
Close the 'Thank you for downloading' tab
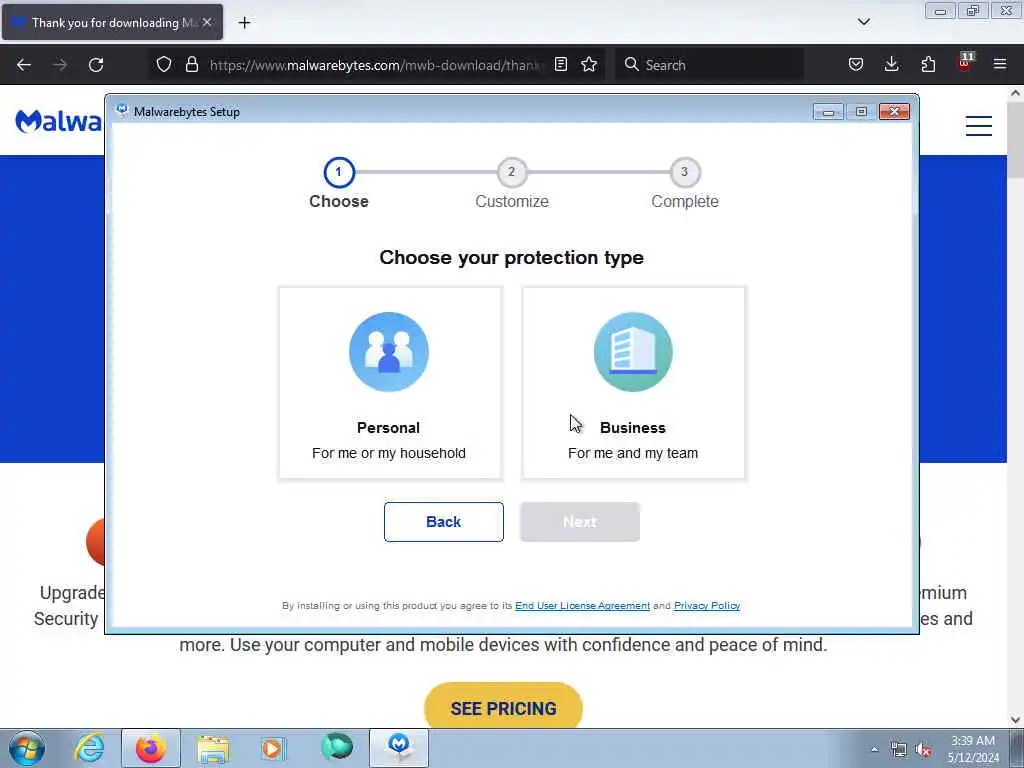coord(207,22)
